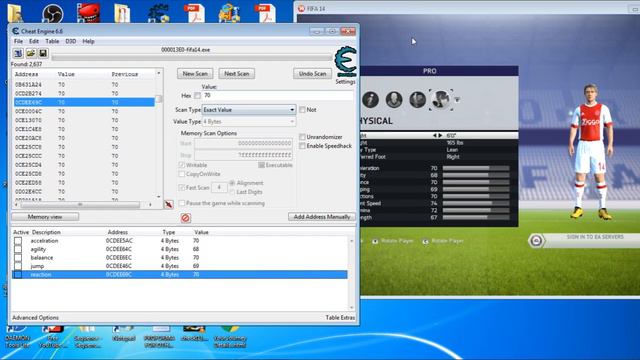
Task: Enable Pause the game while scanning
Action: 182,203
